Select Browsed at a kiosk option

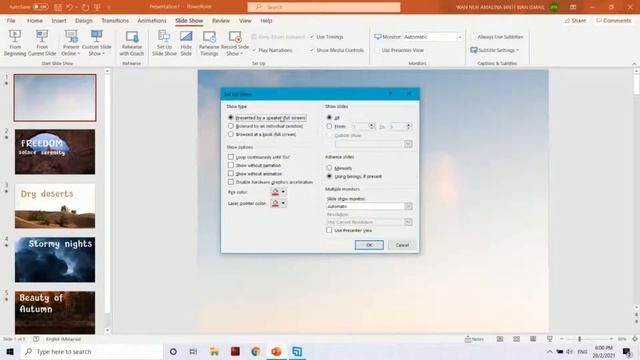click(x=231, y=134)
